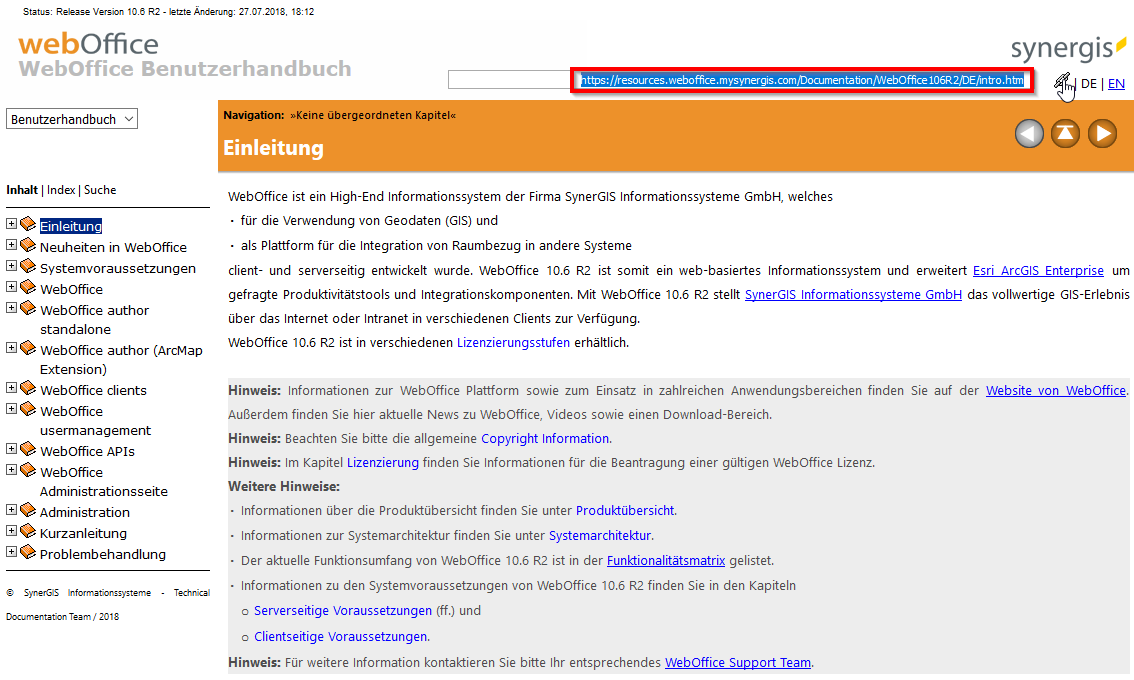Image resolution: width=1134 pixels, height=680 pixels.
Task: Click the book icon next to Einleitung
Action: click(x=28, y=224)
